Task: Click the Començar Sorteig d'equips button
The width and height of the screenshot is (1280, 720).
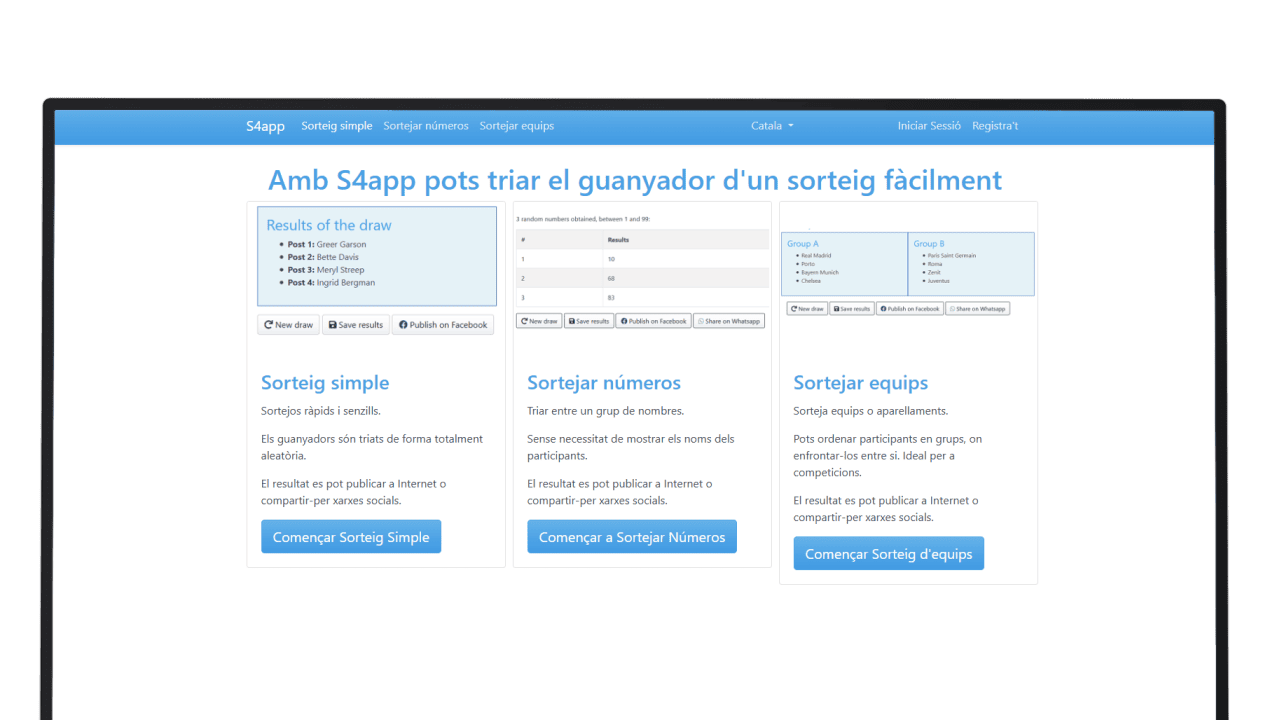Action: point(888,554)
